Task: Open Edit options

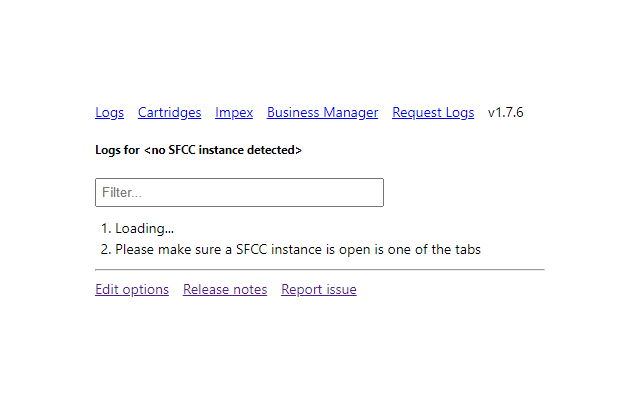Action: 132,290
